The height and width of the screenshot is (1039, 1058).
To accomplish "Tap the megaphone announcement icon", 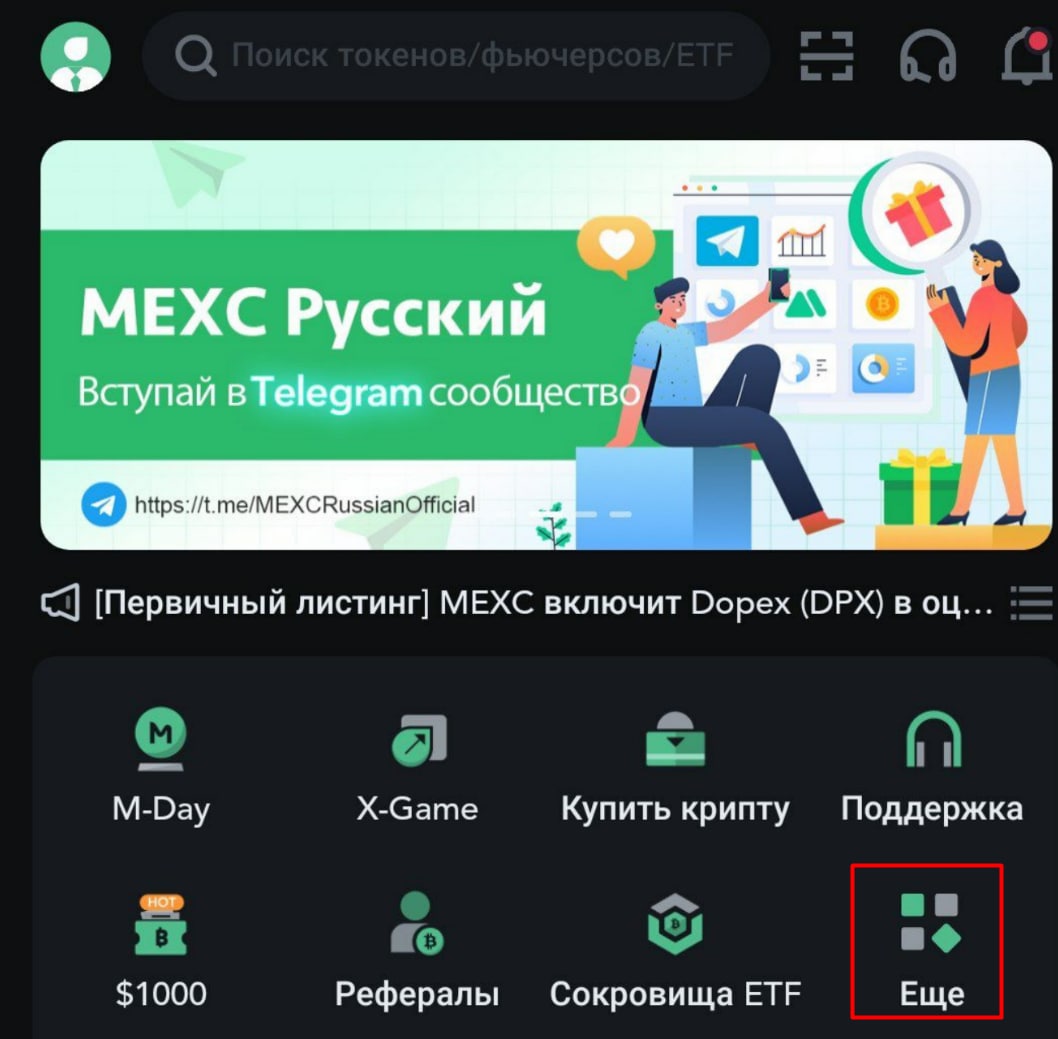I will tap(61, 602).
